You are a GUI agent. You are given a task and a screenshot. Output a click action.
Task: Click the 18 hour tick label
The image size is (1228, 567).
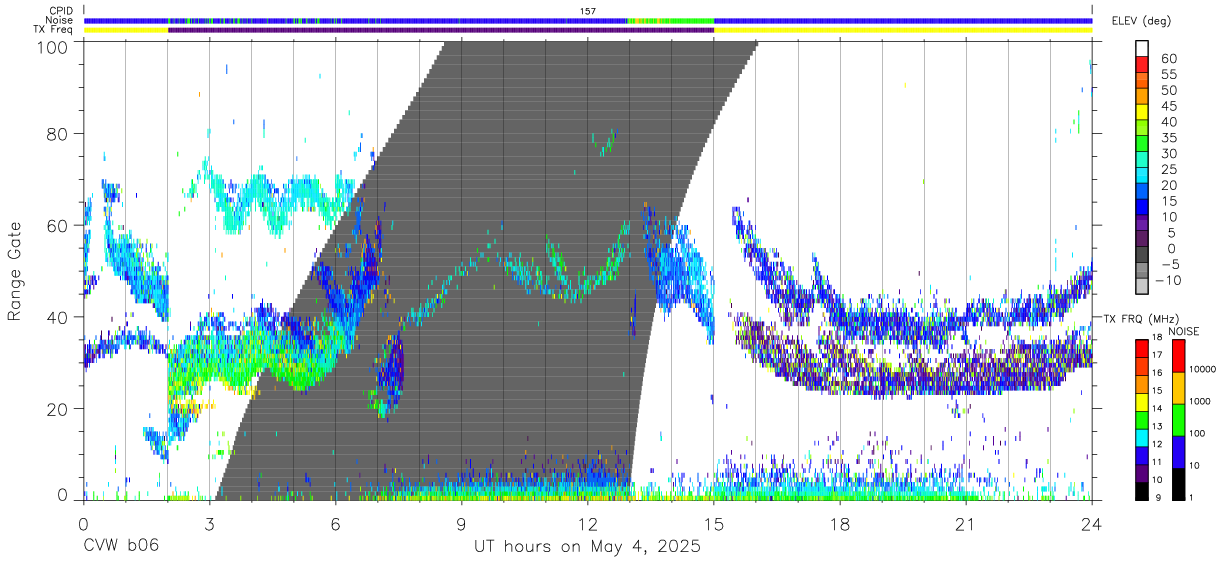pos(840,524)
